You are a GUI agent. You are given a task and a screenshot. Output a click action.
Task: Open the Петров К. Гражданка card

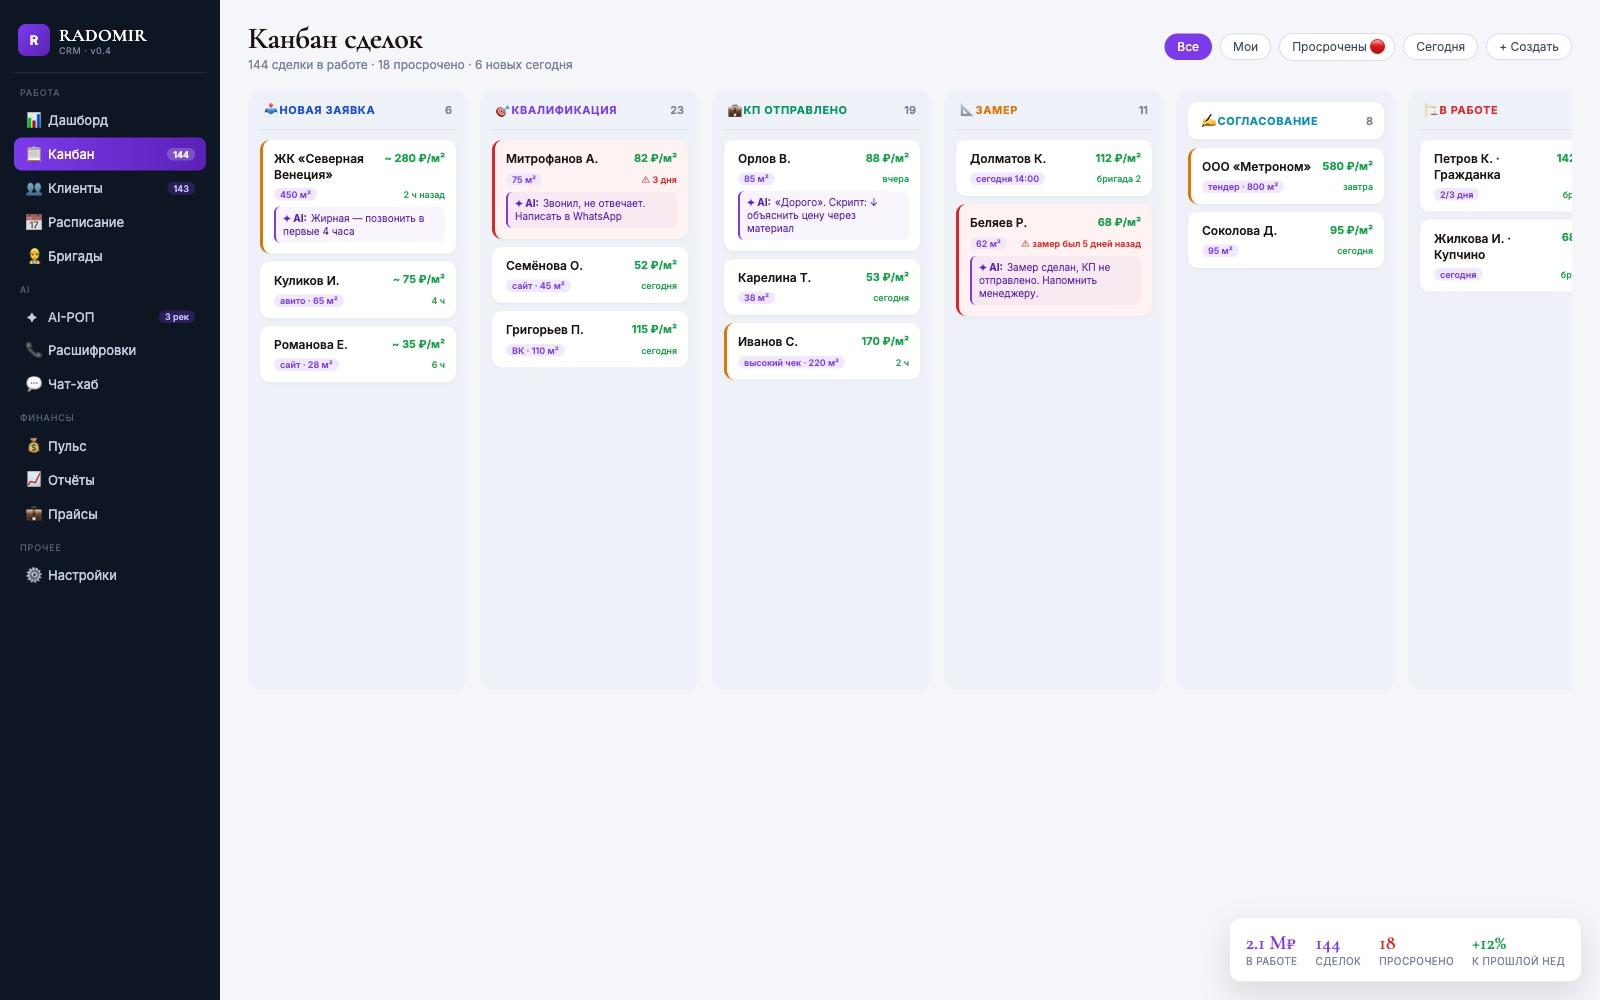pyautogui.click(x=1496, y=176)
